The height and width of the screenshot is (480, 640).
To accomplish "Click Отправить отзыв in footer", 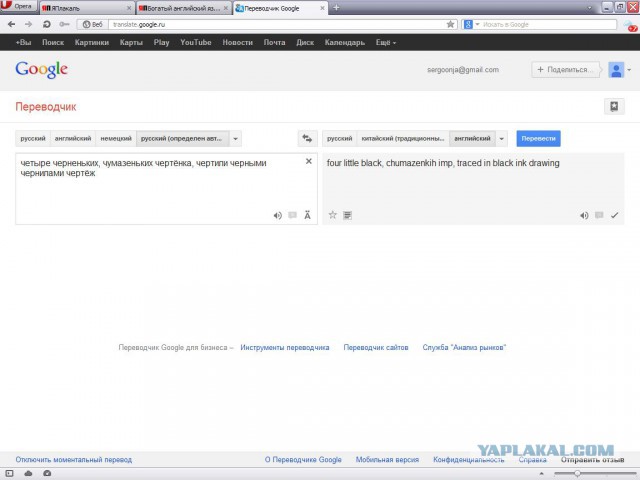I will click(592, 460).
